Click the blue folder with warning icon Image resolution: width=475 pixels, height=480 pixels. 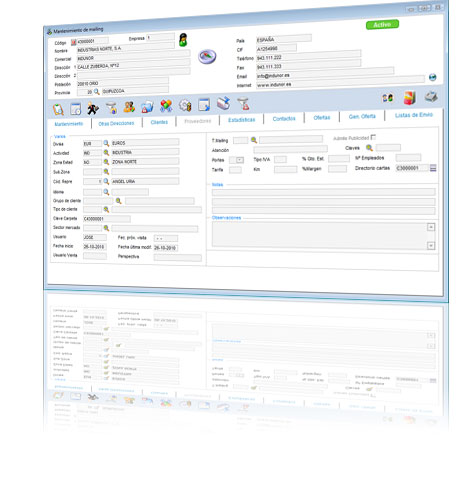(x=147, y=107)
